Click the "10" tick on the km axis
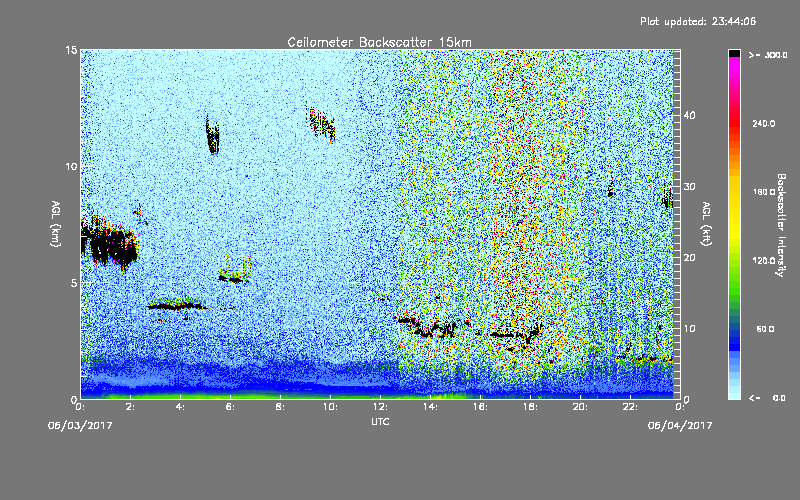The width and height of the screenshot is (800, 500). [x=71, y=166]
